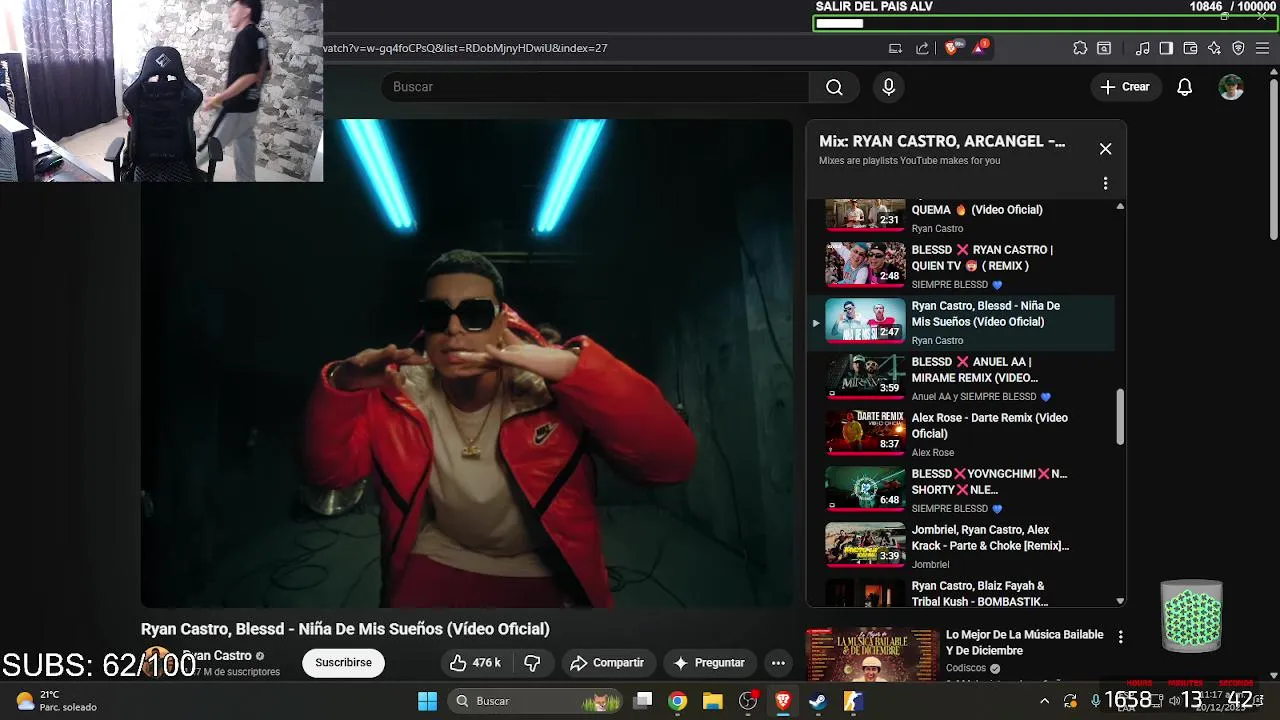Click the Crear button
Viewport: 1280px width, 720px height.
click(1126, 87)
